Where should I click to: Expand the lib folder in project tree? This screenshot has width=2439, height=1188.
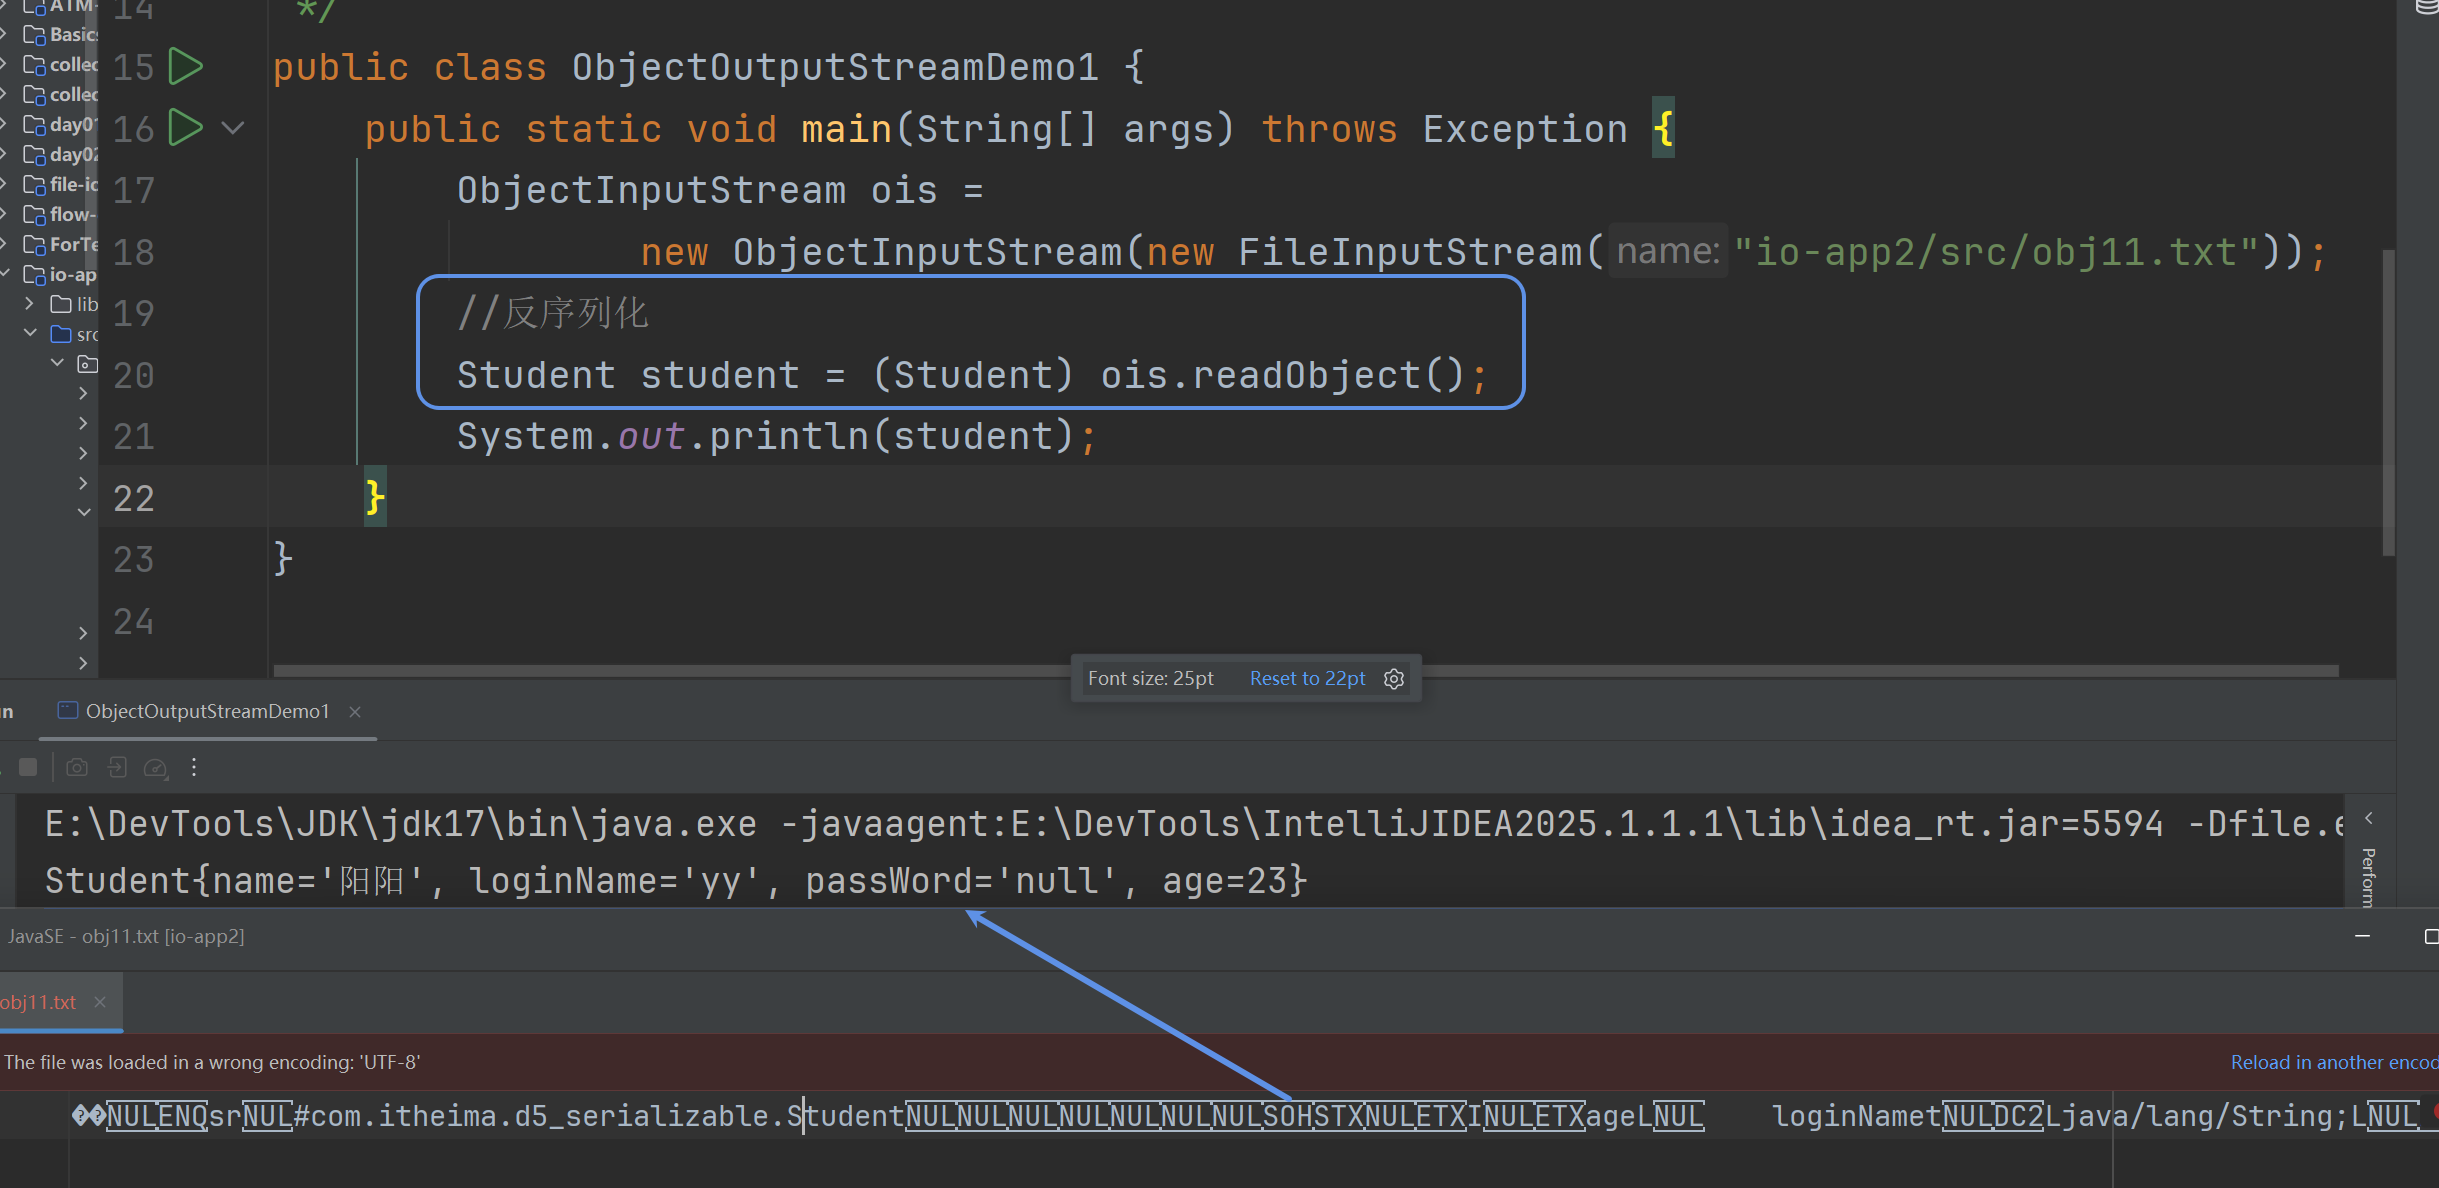pos(30,303)
